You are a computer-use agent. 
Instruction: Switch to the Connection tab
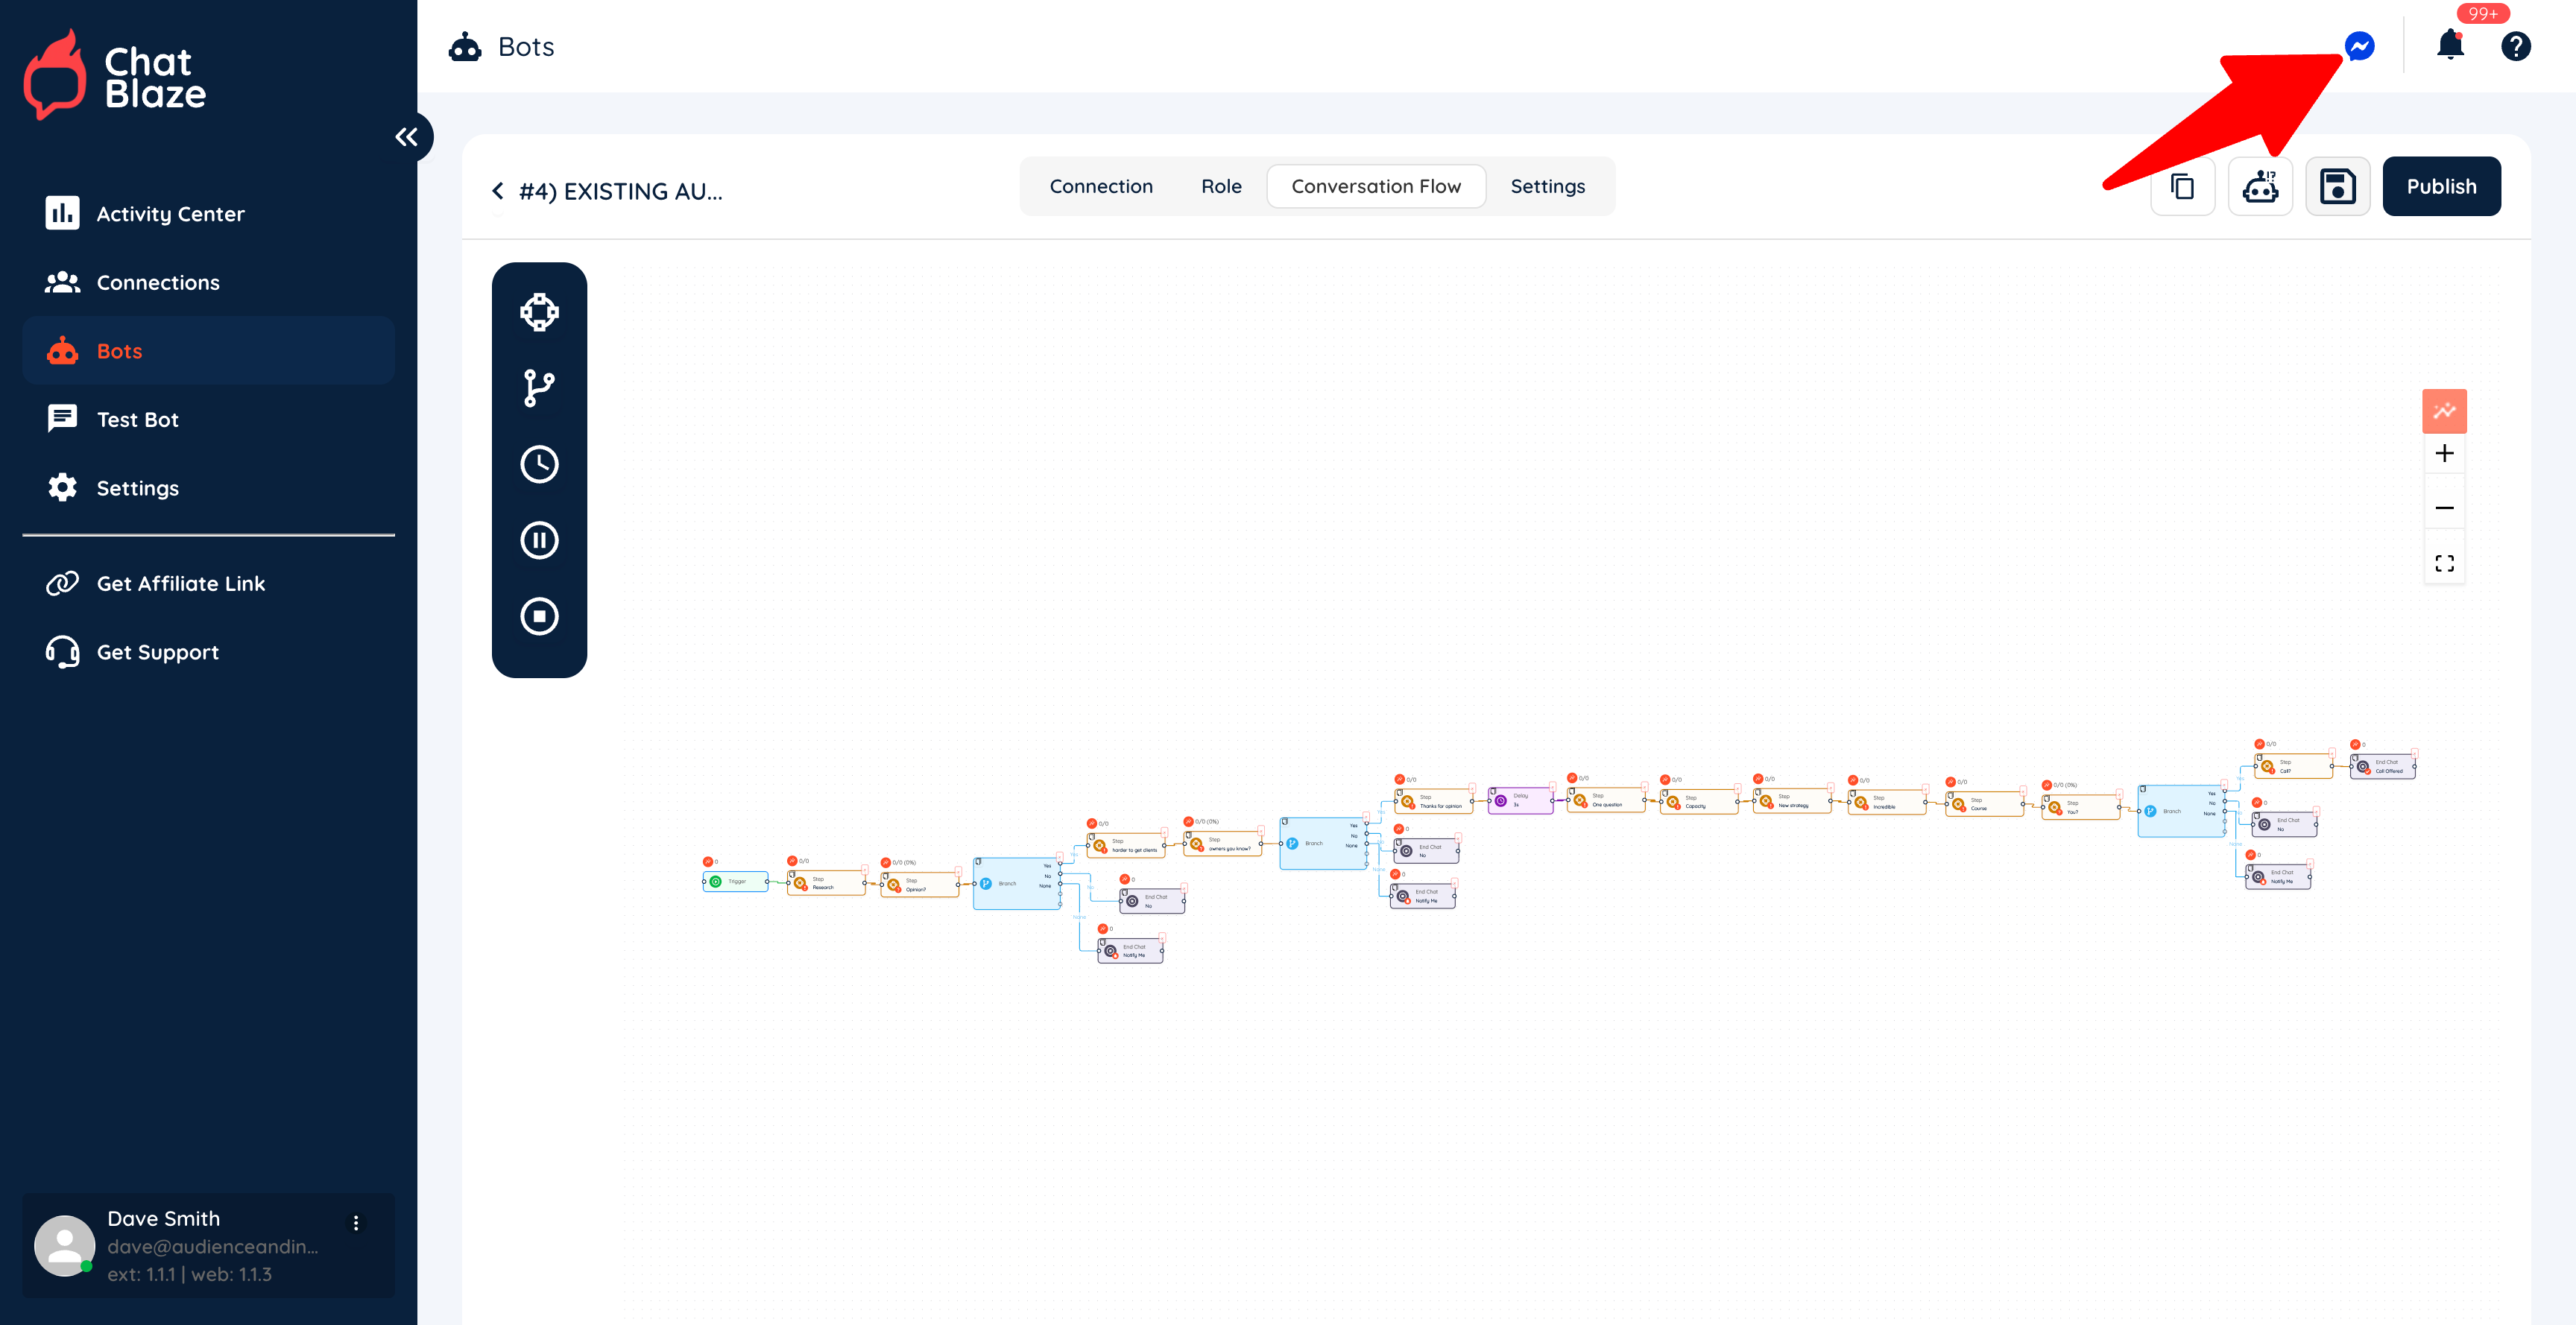[x=1100, y=187]
